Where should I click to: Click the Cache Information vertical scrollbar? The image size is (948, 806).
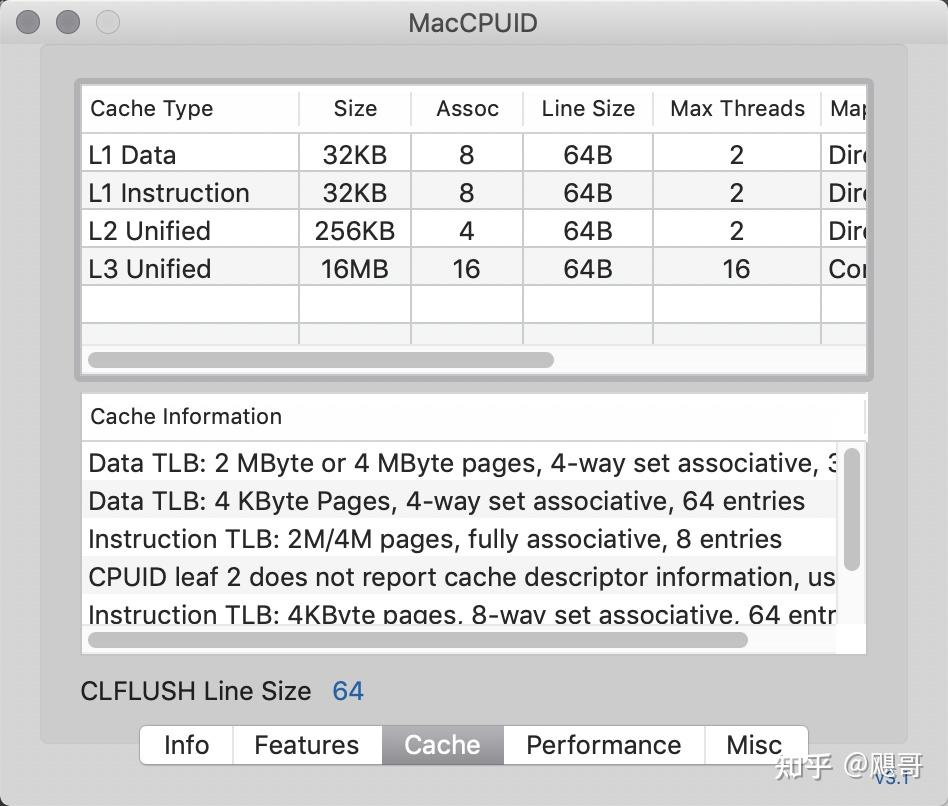click(852, 508)
